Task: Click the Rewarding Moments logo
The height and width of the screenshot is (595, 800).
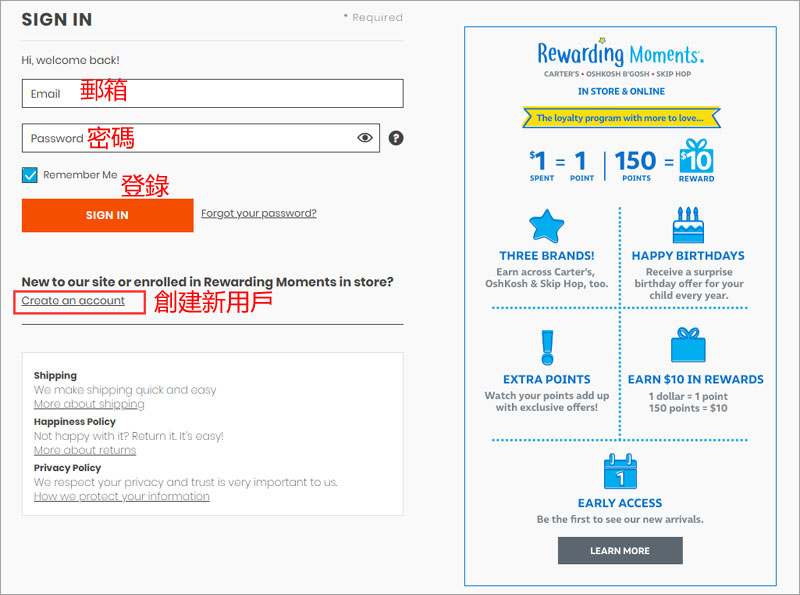Action: (x=620, y=53)
